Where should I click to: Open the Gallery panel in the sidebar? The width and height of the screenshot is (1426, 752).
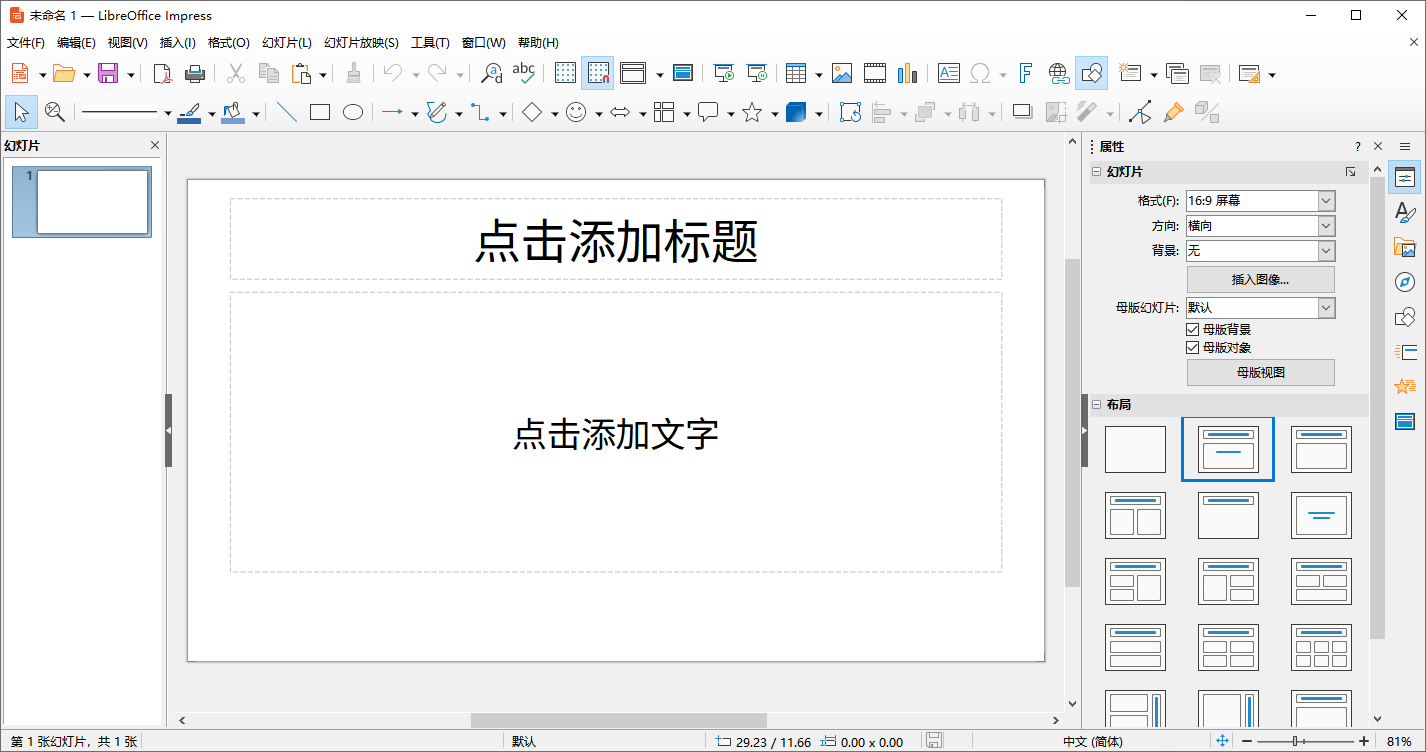coord(1406,246)
